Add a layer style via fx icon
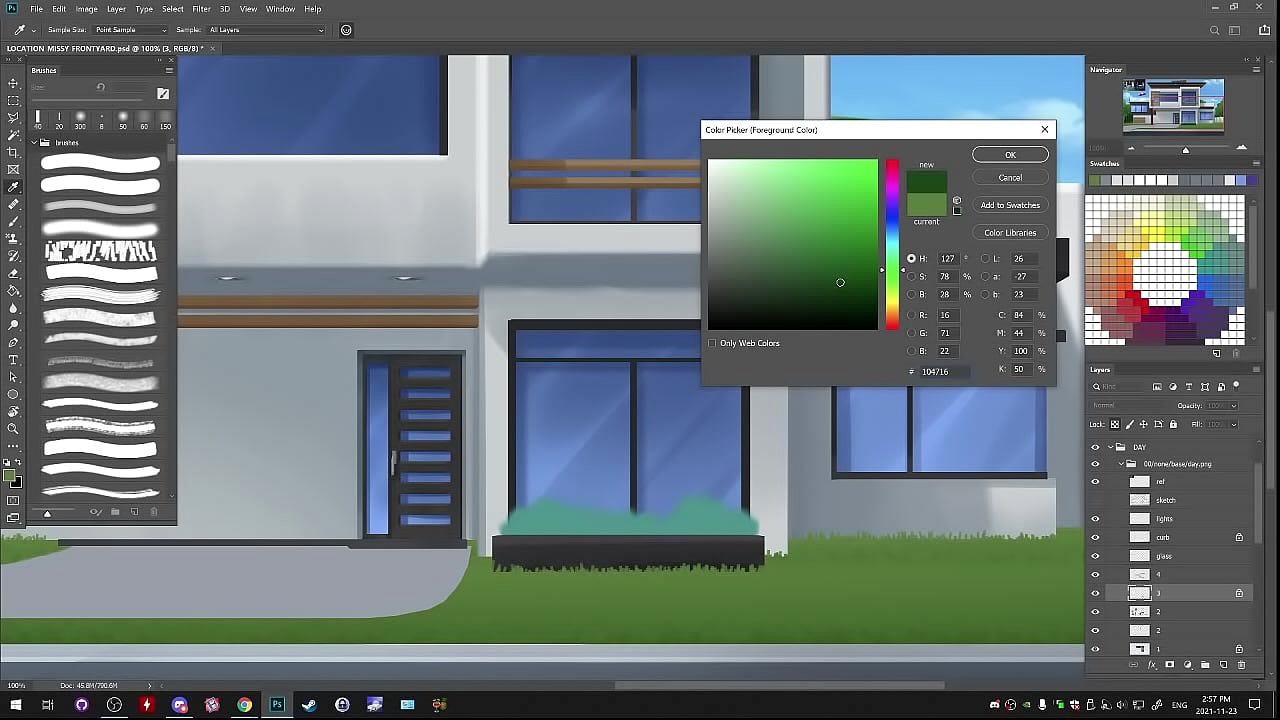The width and height of the screenshot is (1280, 720). coord(1152,665)
